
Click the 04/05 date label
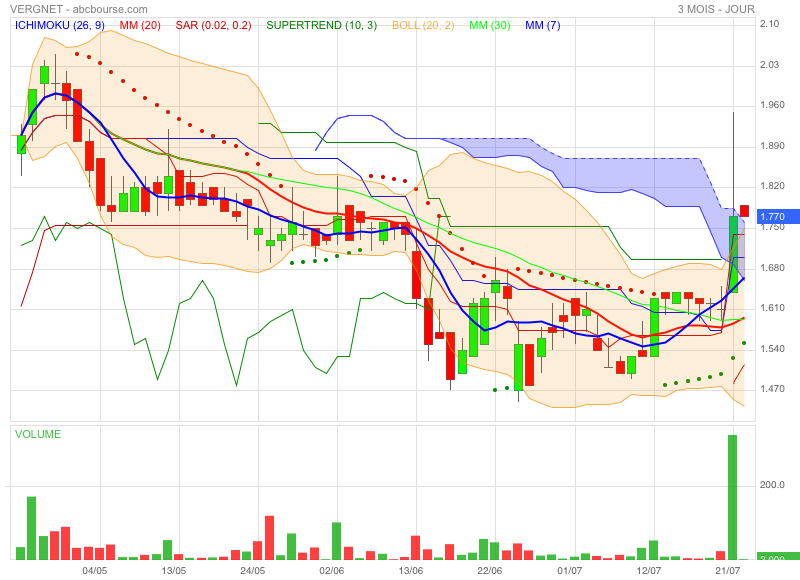[95, 570]
